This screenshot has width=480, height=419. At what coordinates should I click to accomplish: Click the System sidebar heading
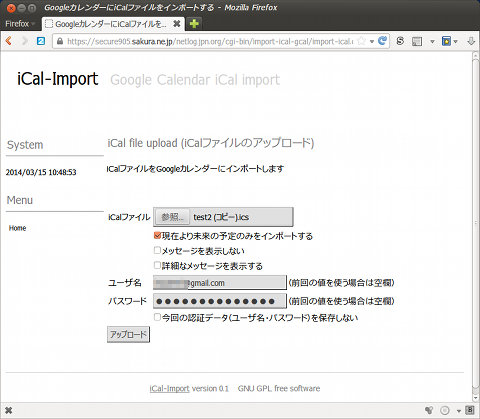(25, 145)
